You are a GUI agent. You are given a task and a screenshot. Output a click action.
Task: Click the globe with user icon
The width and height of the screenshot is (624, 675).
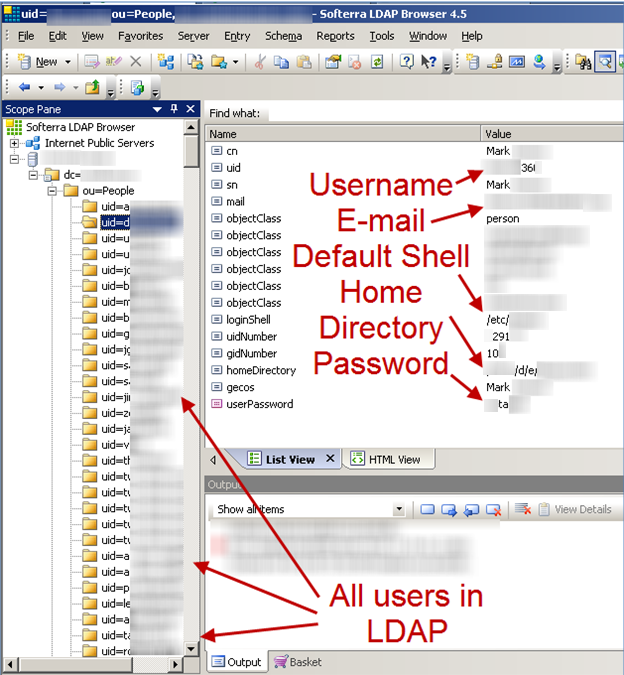539,62
